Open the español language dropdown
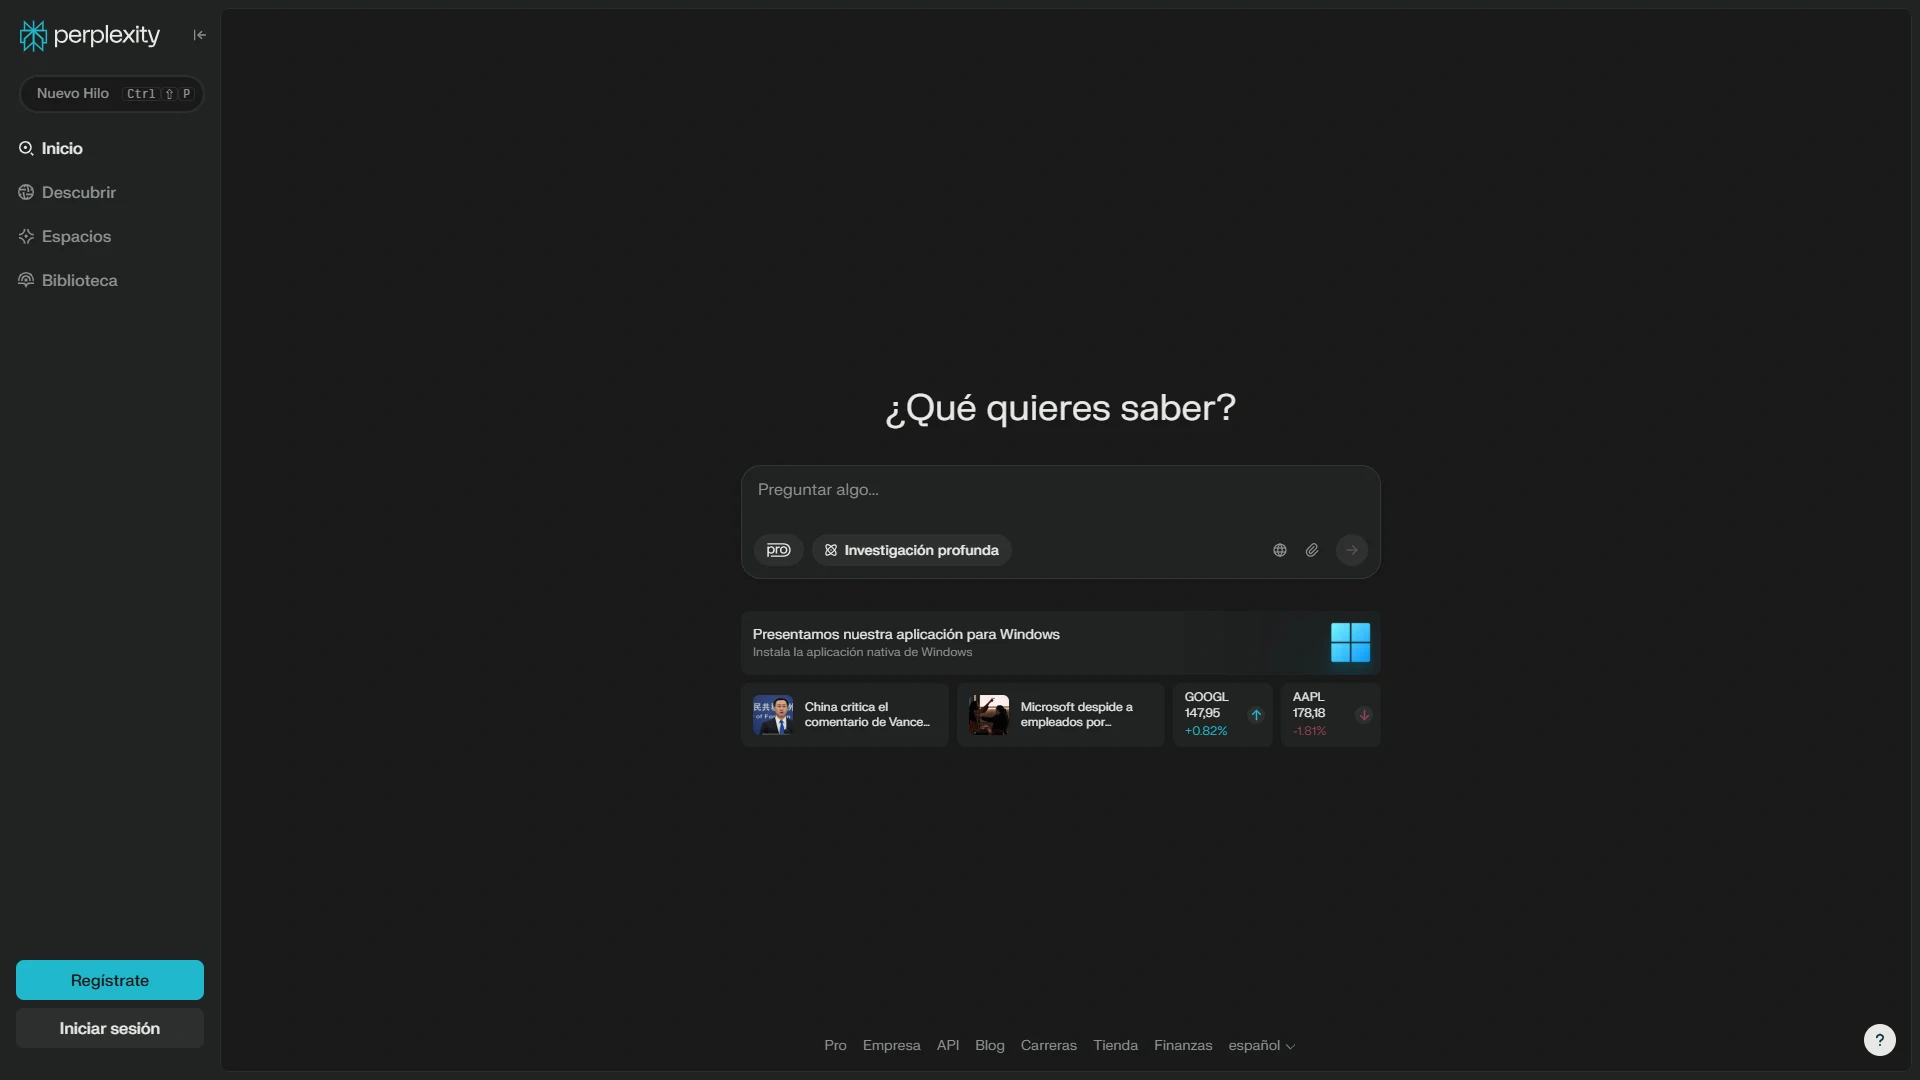The image size is (1920, 1080). [1262, 1045]
